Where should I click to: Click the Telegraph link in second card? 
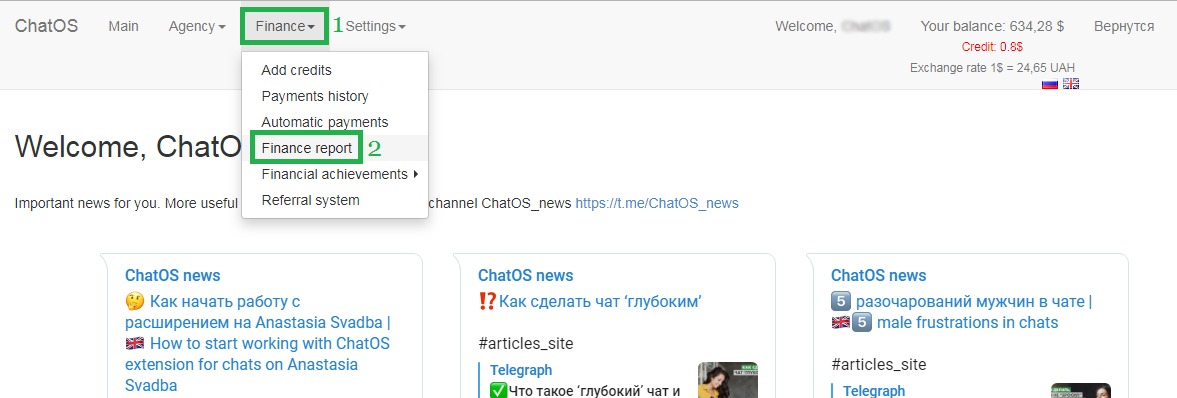521,370
